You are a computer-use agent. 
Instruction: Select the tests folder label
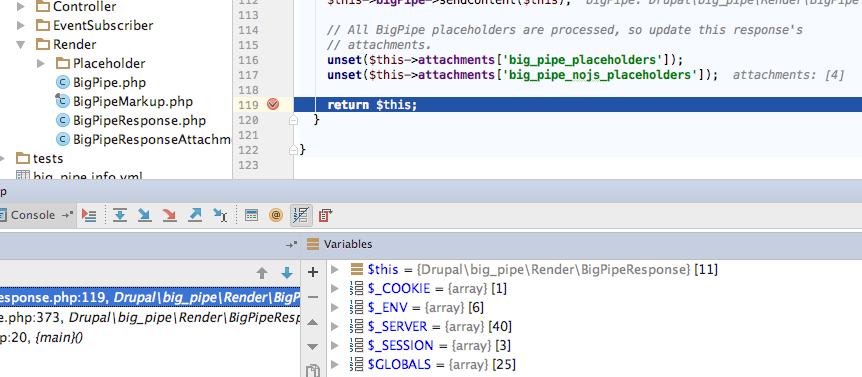[48, 158]
